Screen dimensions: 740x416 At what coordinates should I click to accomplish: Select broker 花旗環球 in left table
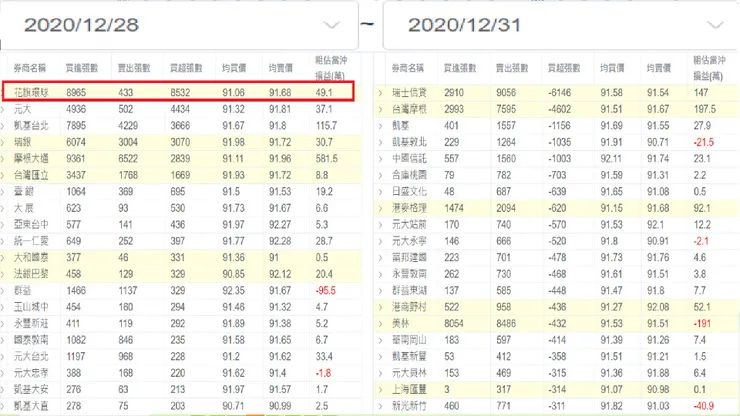coord(31,93)
